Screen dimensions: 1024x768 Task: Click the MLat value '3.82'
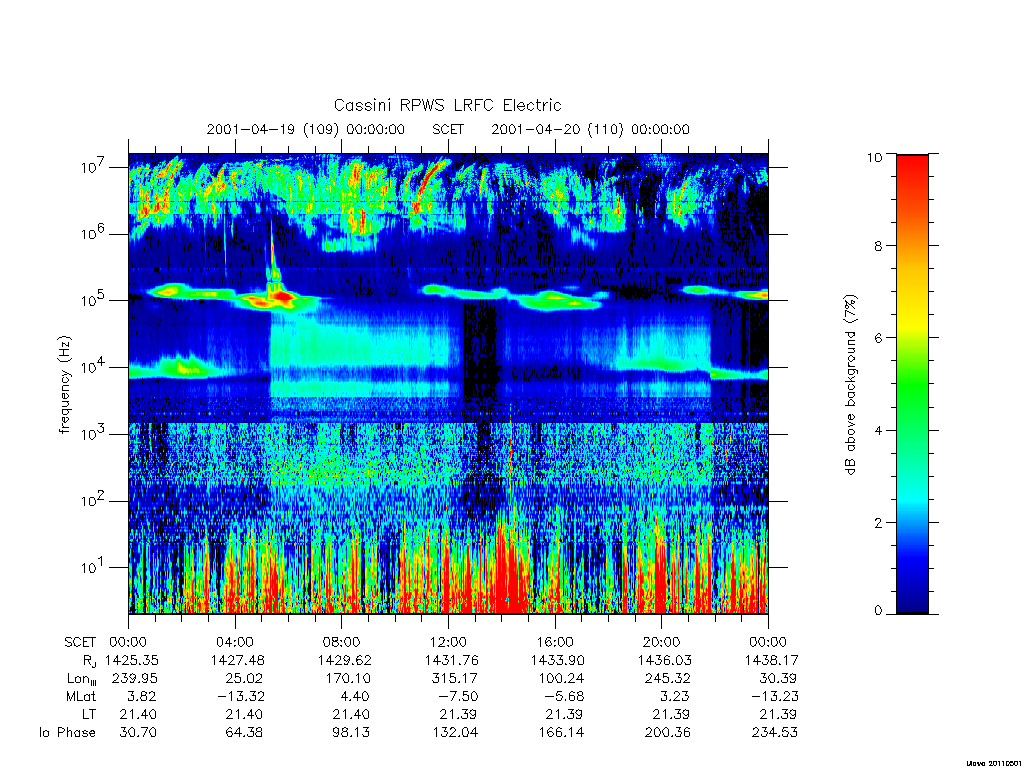click(x=142, y=696)
